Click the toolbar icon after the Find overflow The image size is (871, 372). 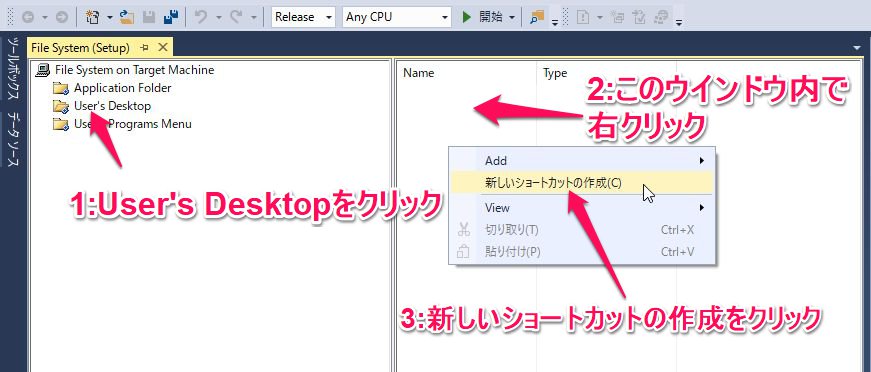pos(583,17)
